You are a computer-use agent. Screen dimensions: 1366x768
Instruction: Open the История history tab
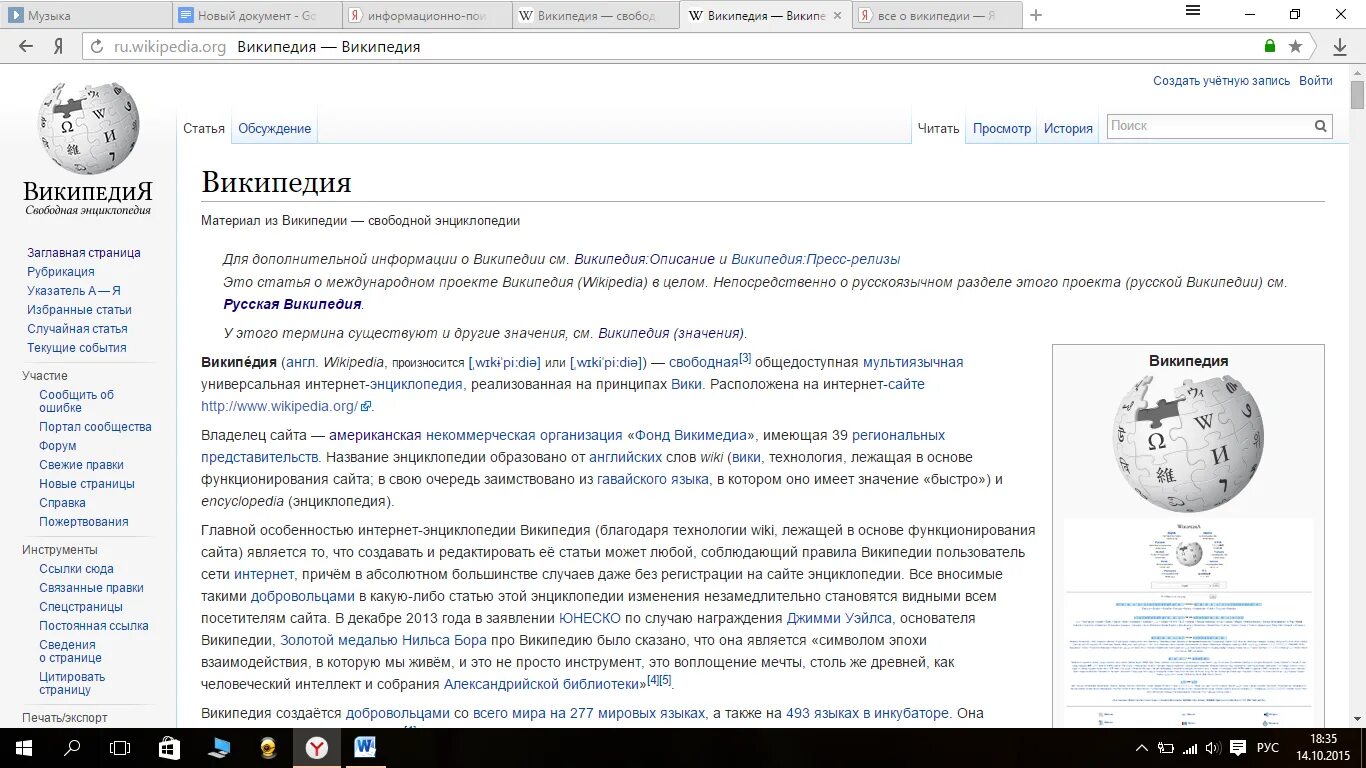1068,129
